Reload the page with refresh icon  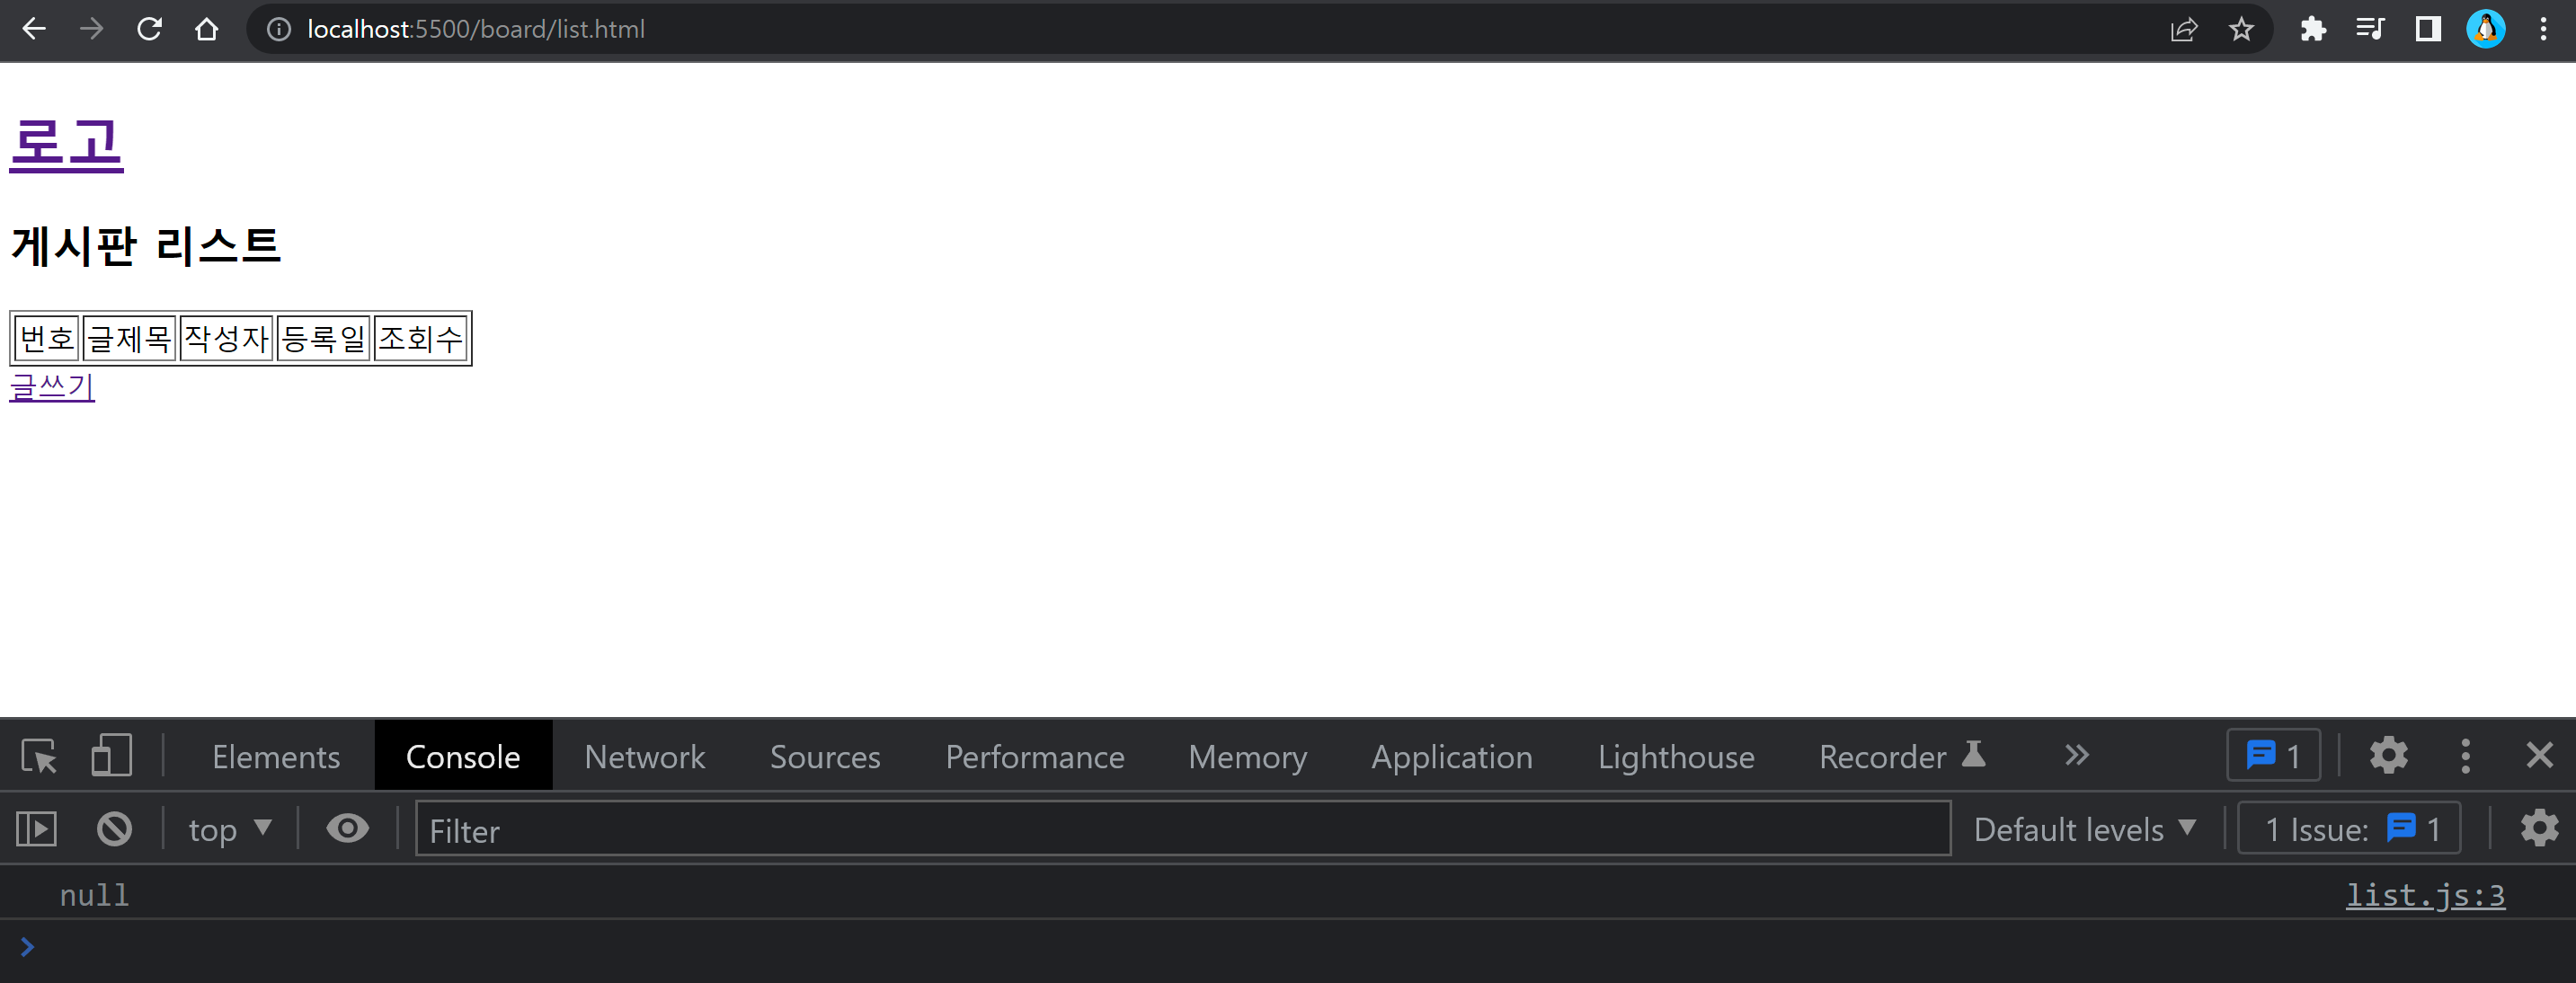pos(149,29)
